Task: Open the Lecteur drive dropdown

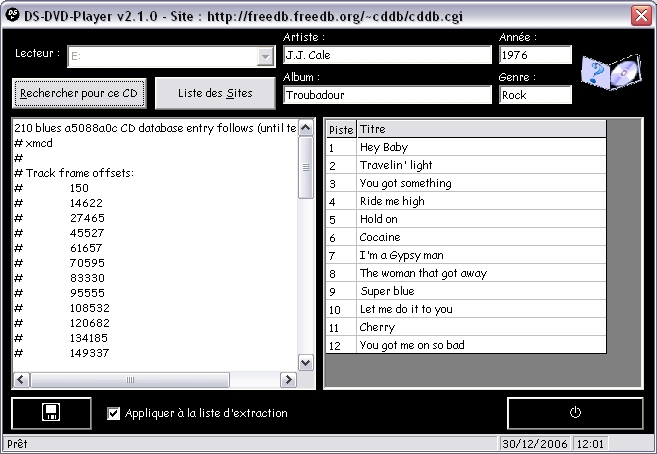Action: point(265,57)
